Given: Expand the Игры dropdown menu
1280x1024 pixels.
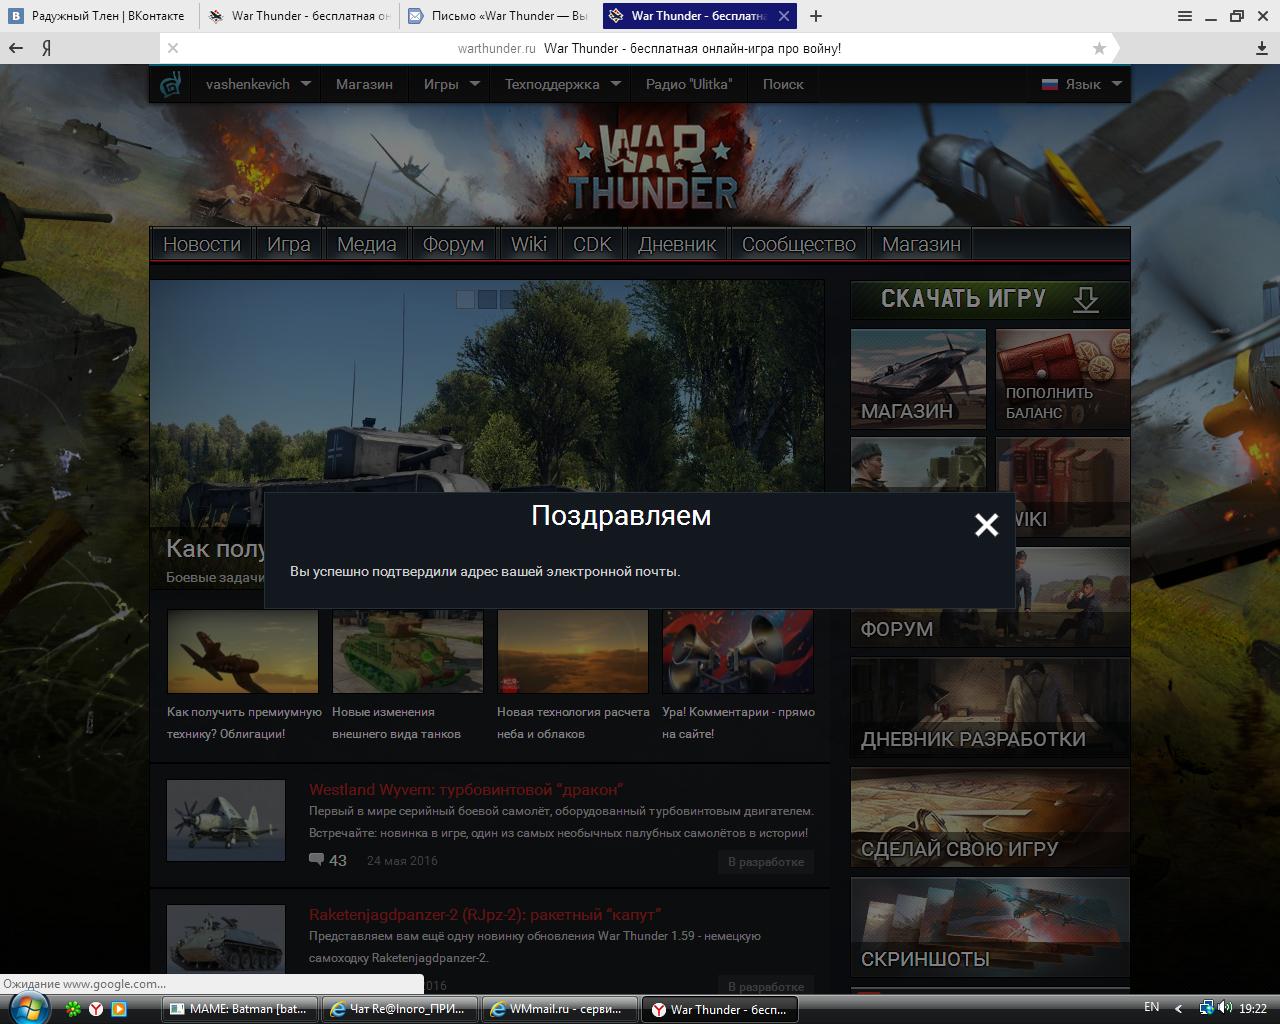Looking at the screenshot, I should coord(474,85).
